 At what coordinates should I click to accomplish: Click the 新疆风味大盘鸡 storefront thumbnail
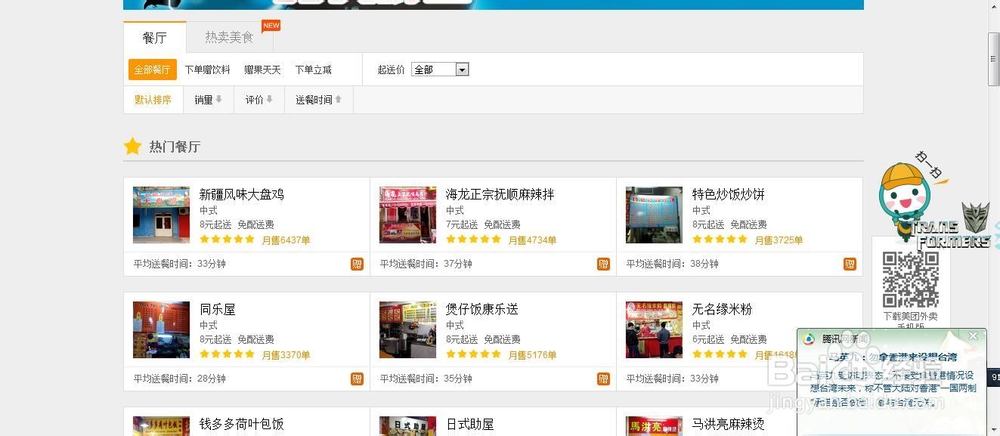tap(161, 215)
